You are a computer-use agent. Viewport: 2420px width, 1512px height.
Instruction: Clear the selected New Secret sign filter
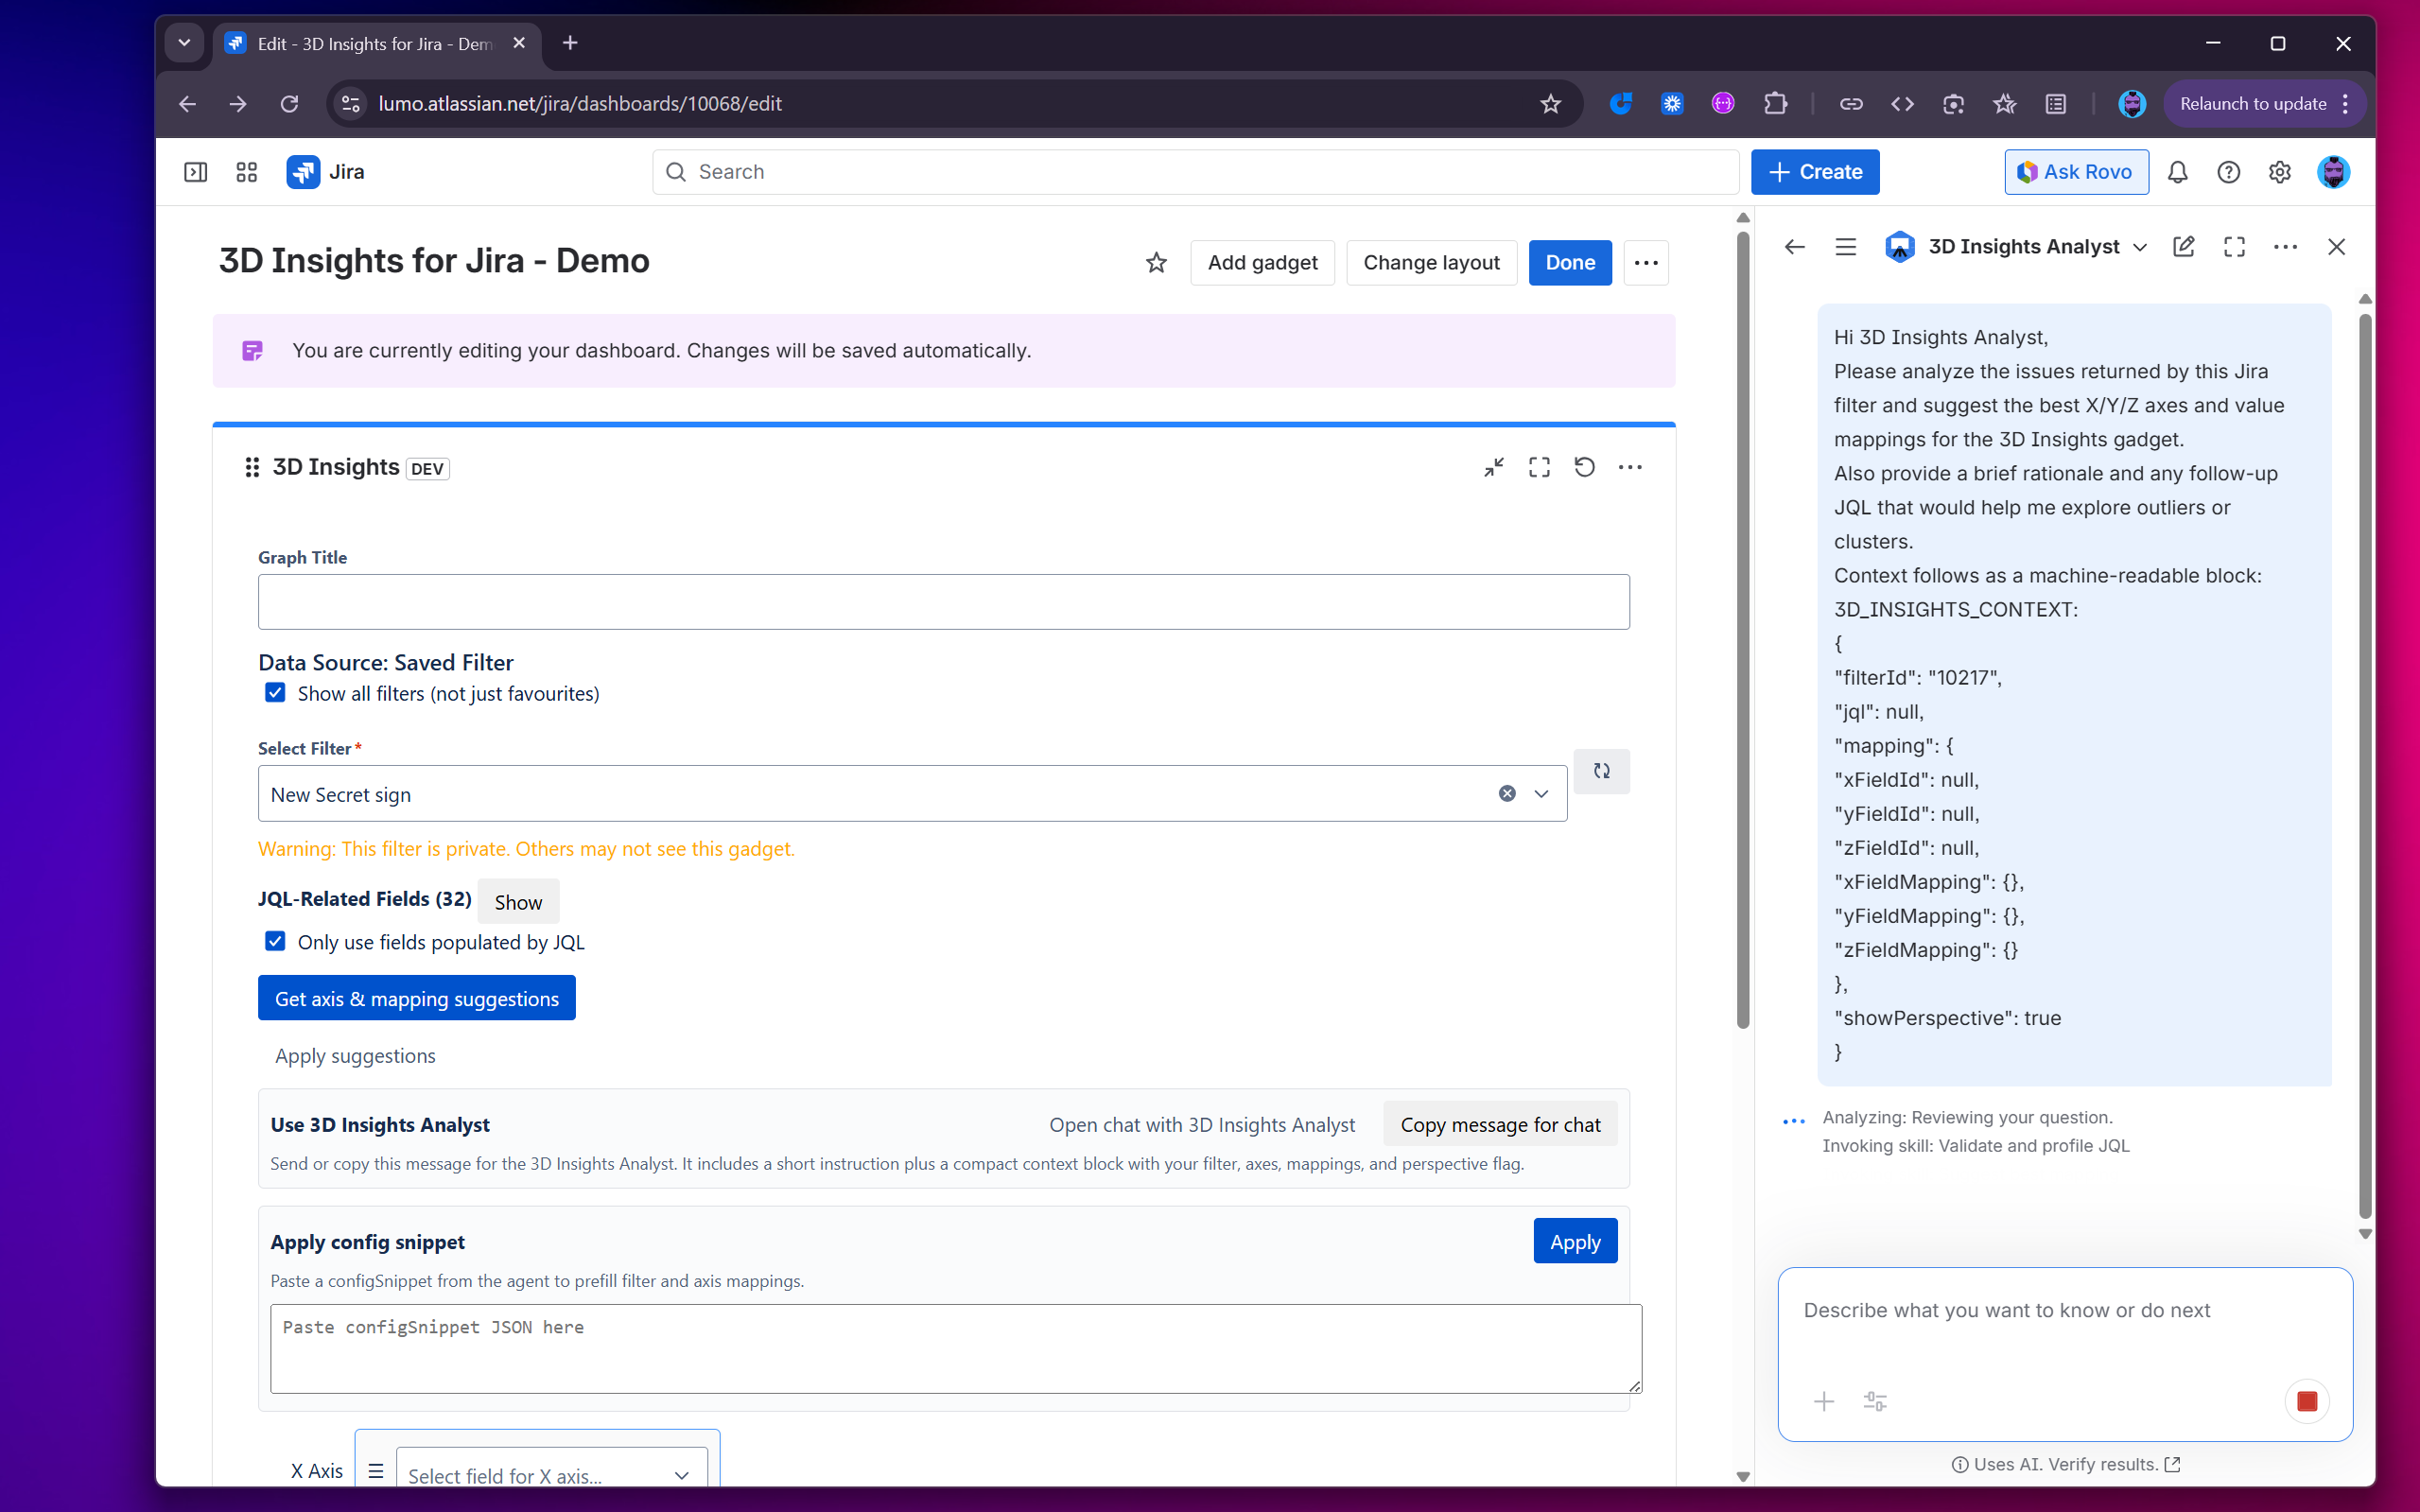tap(1507, 794)
